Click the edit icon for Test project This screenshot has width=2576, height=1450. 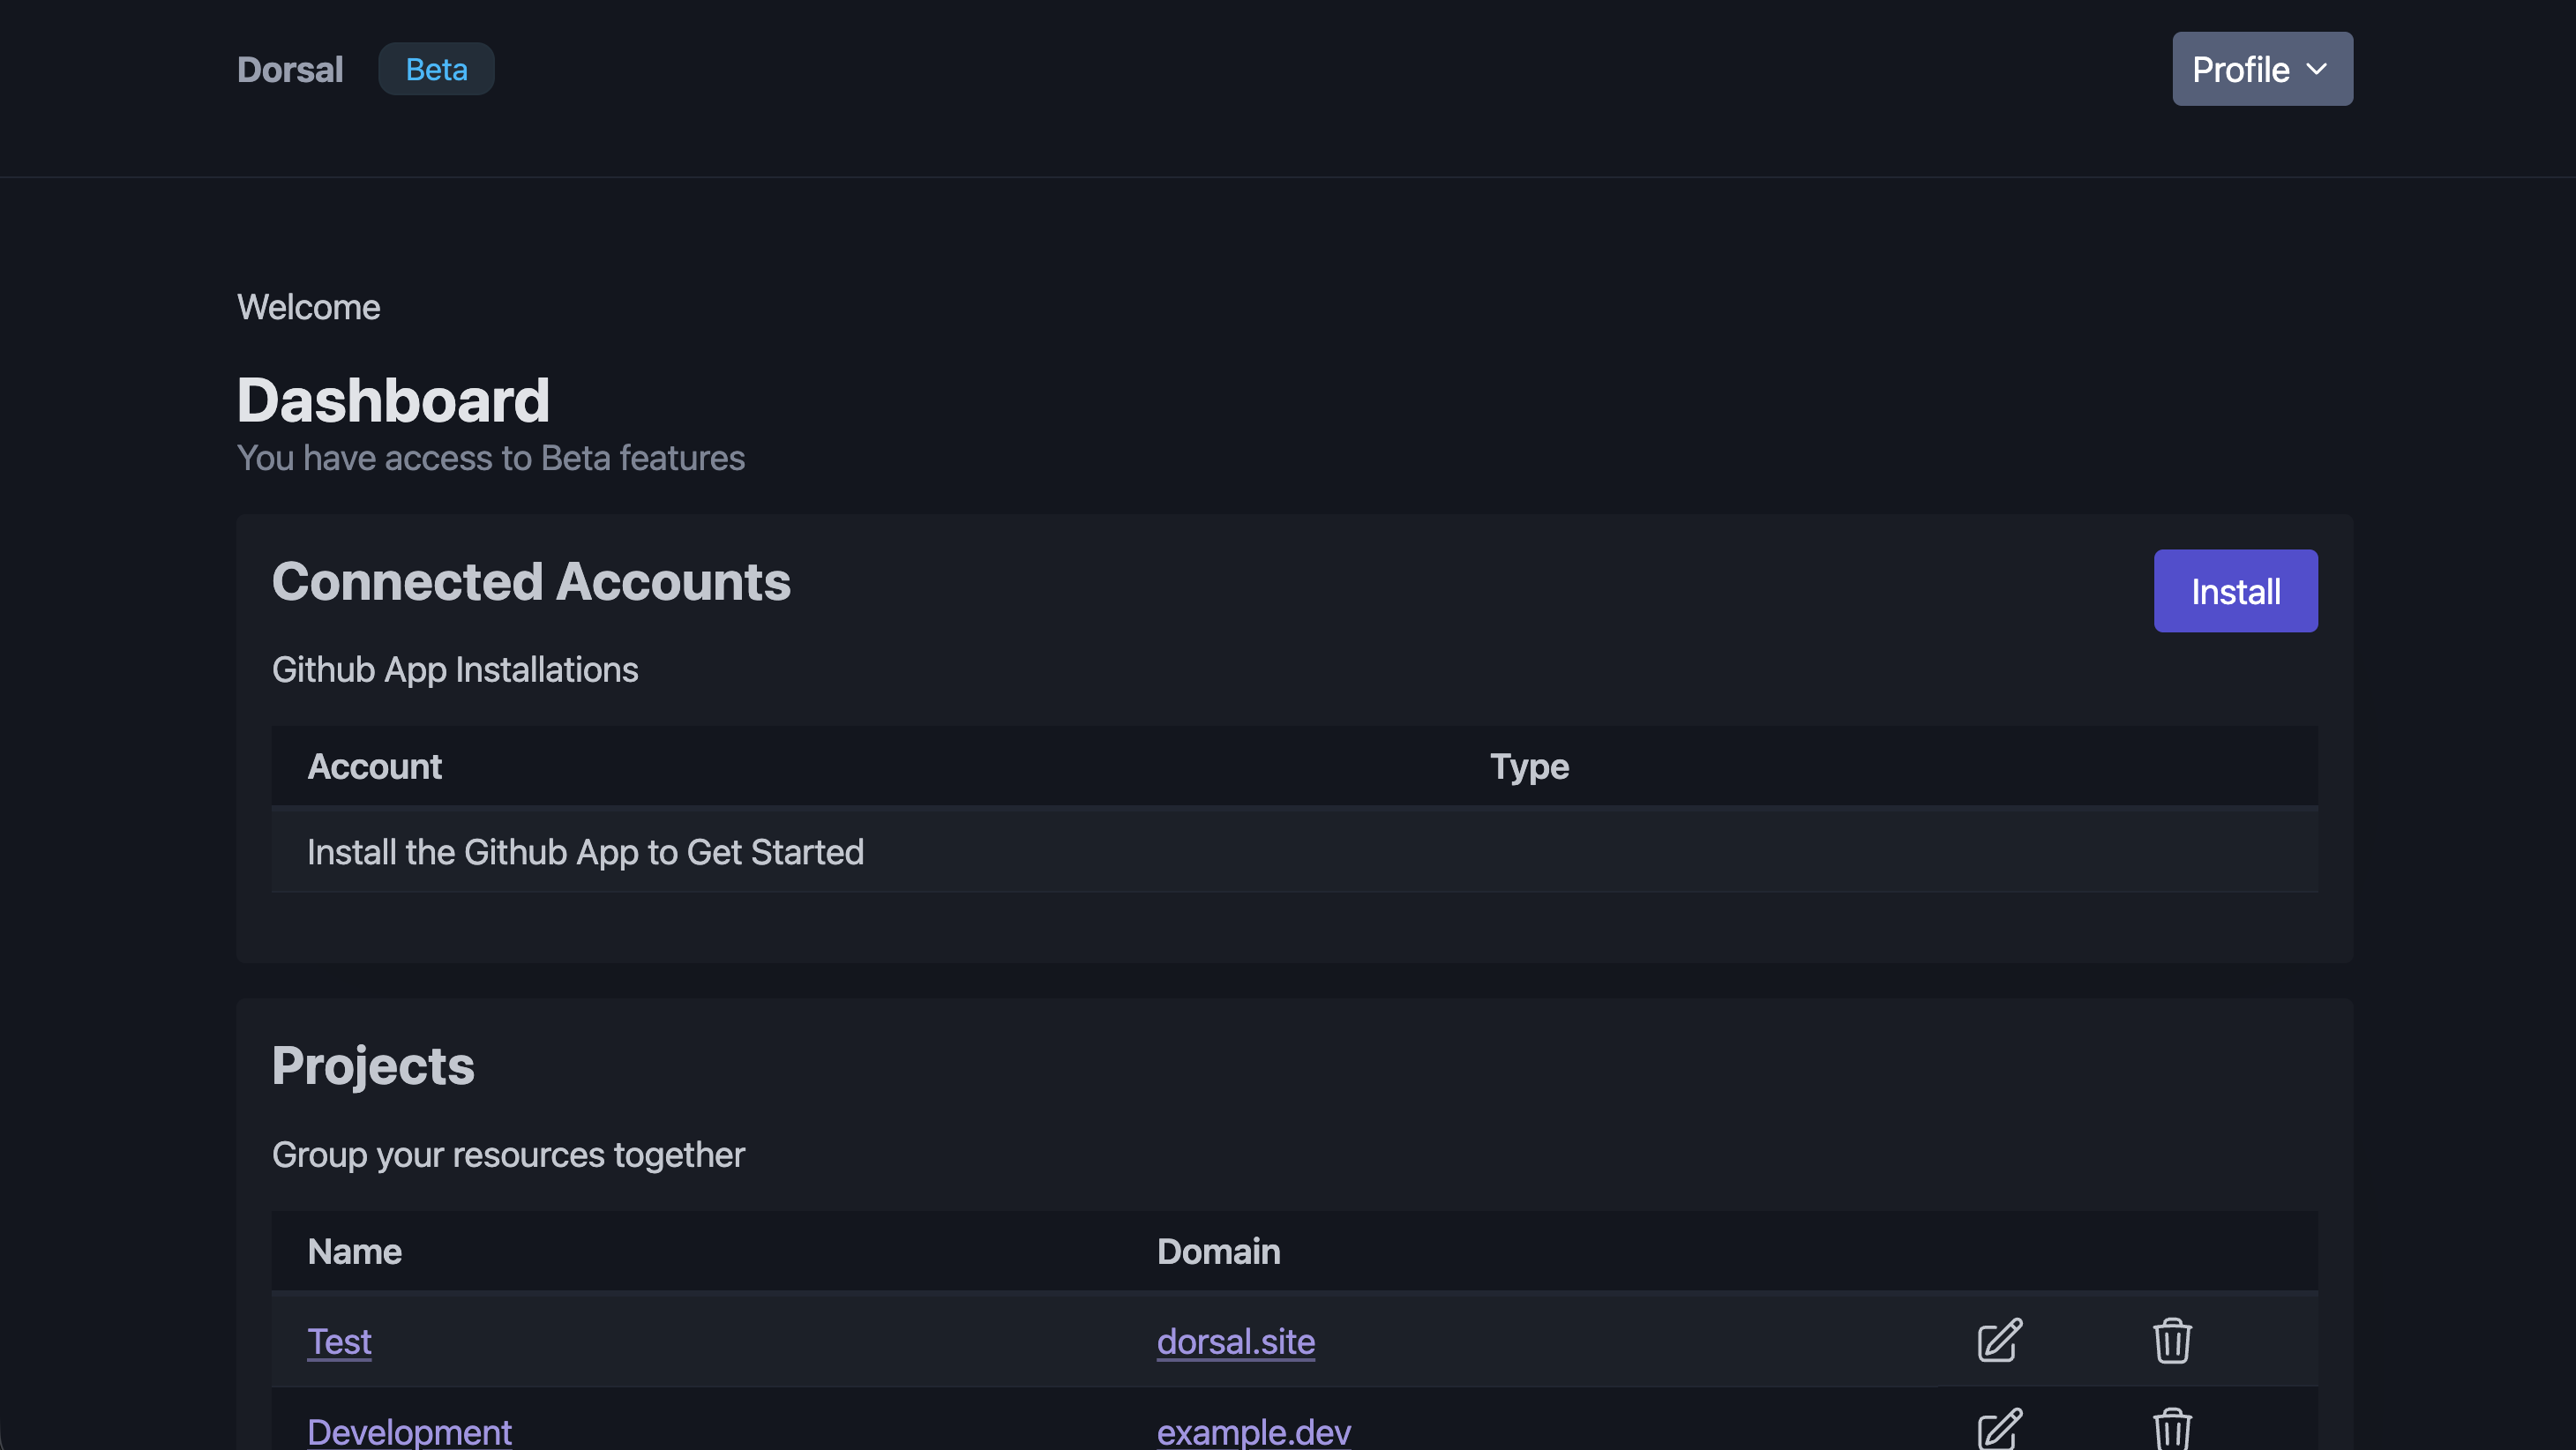click(1999, 1341)
